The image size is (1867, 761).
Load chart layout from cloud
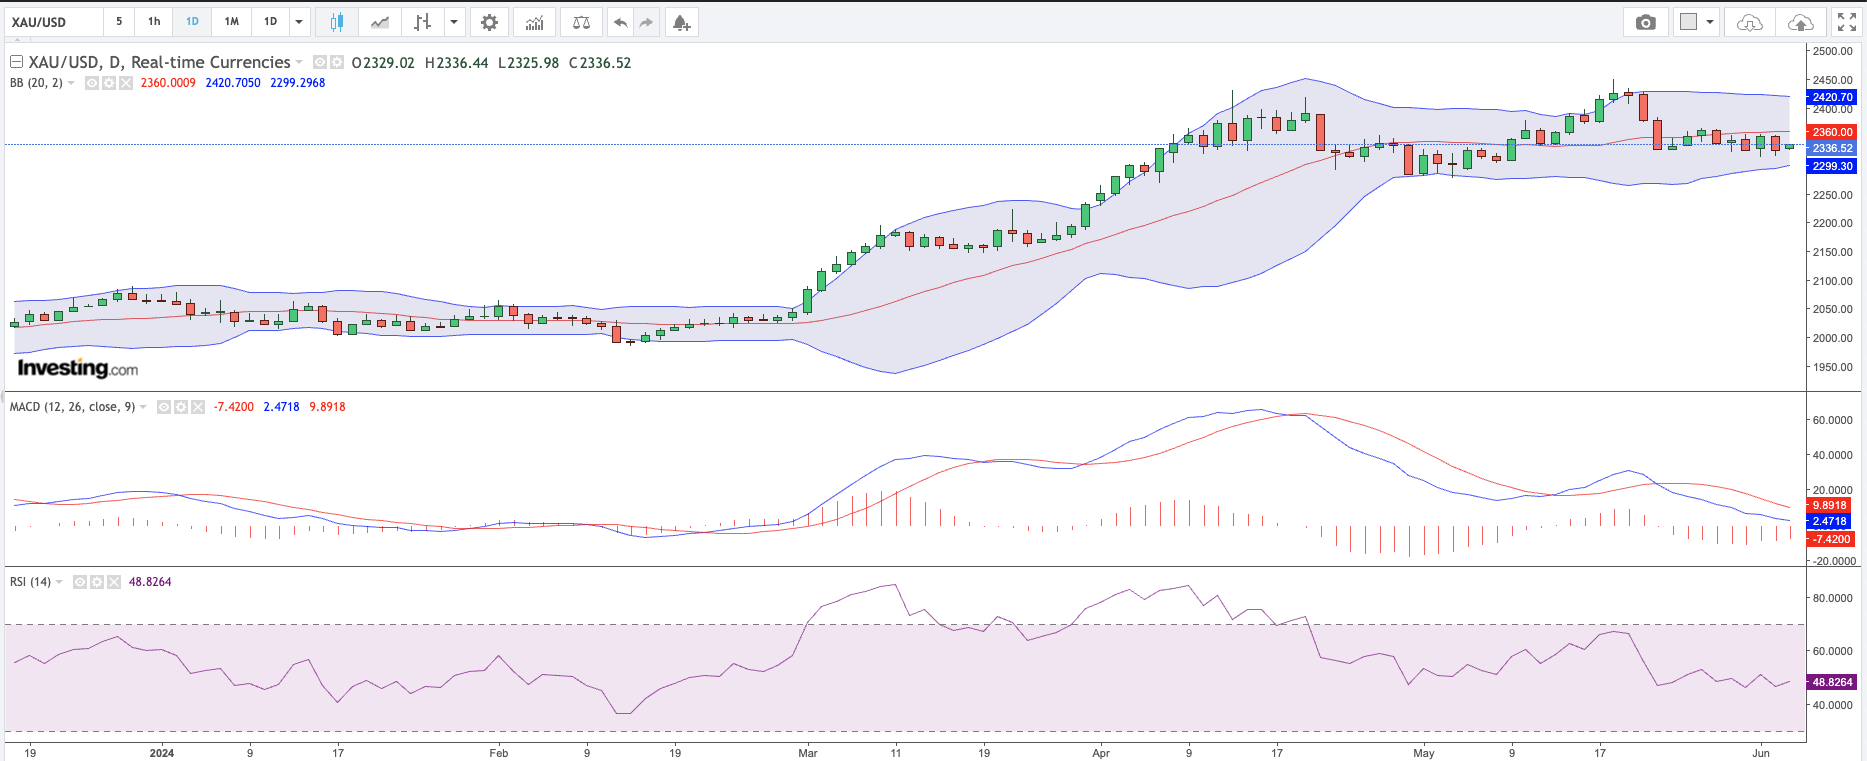click(x=1749, y=22)
